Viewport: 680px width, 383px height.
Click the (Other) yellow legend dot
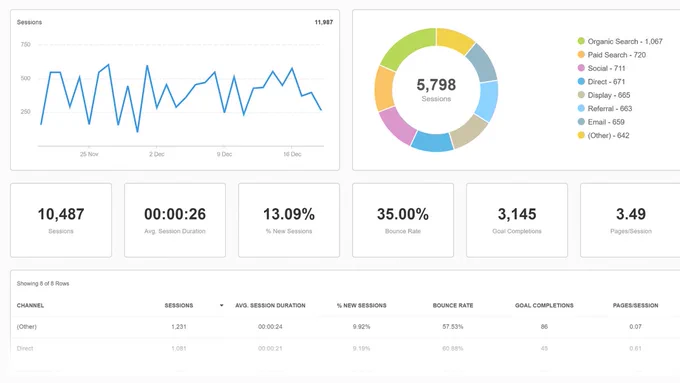(x=581, y=135)
